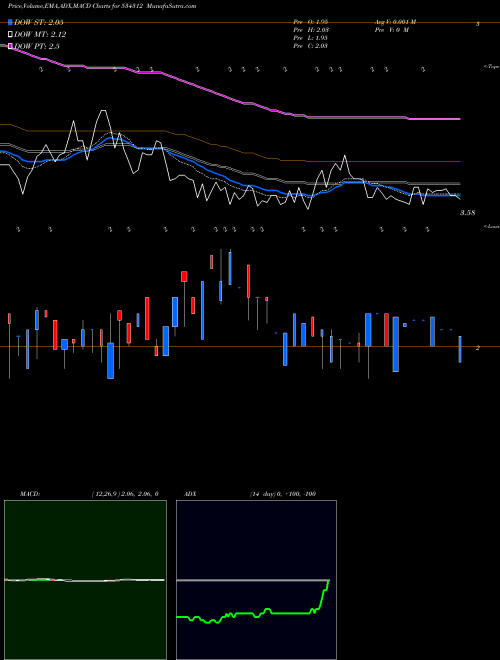Open the dark blue ADX indicator chart
The image size is (500, 660).
click(x=256, y=580)
